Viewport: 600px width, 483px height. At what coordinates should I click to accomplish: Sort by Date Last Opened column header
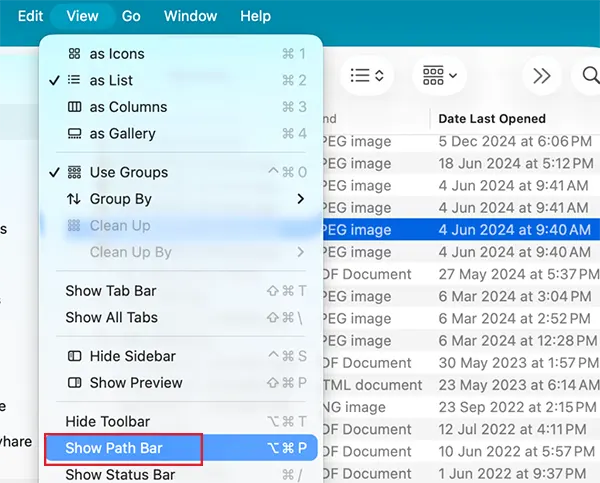[492, 118]
